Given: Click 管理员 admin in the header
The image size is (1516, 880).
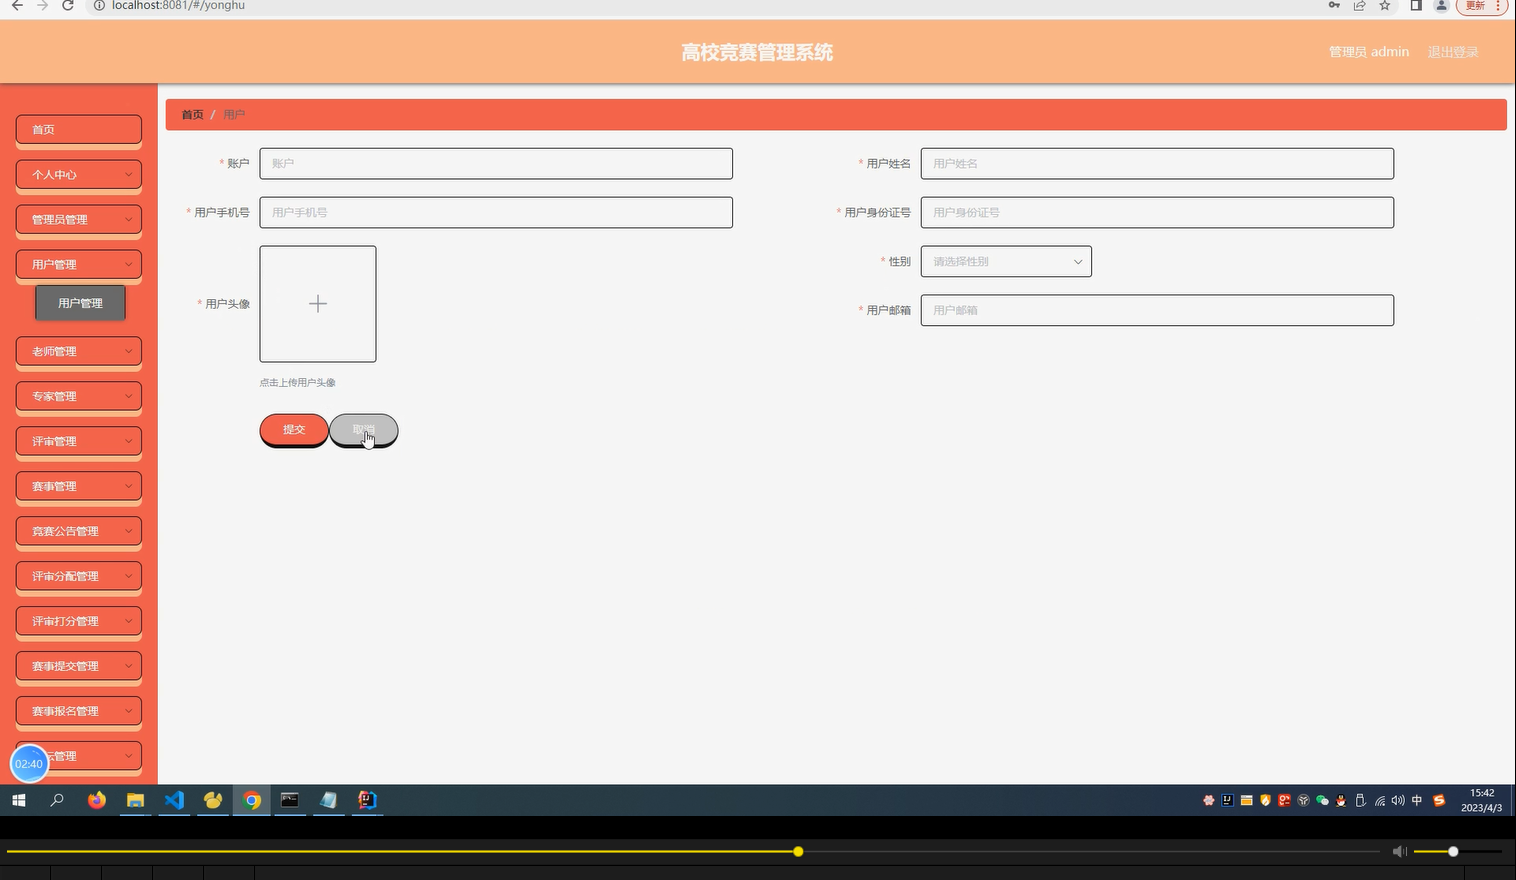Looking at the screenshot, I should [1368, 52].
